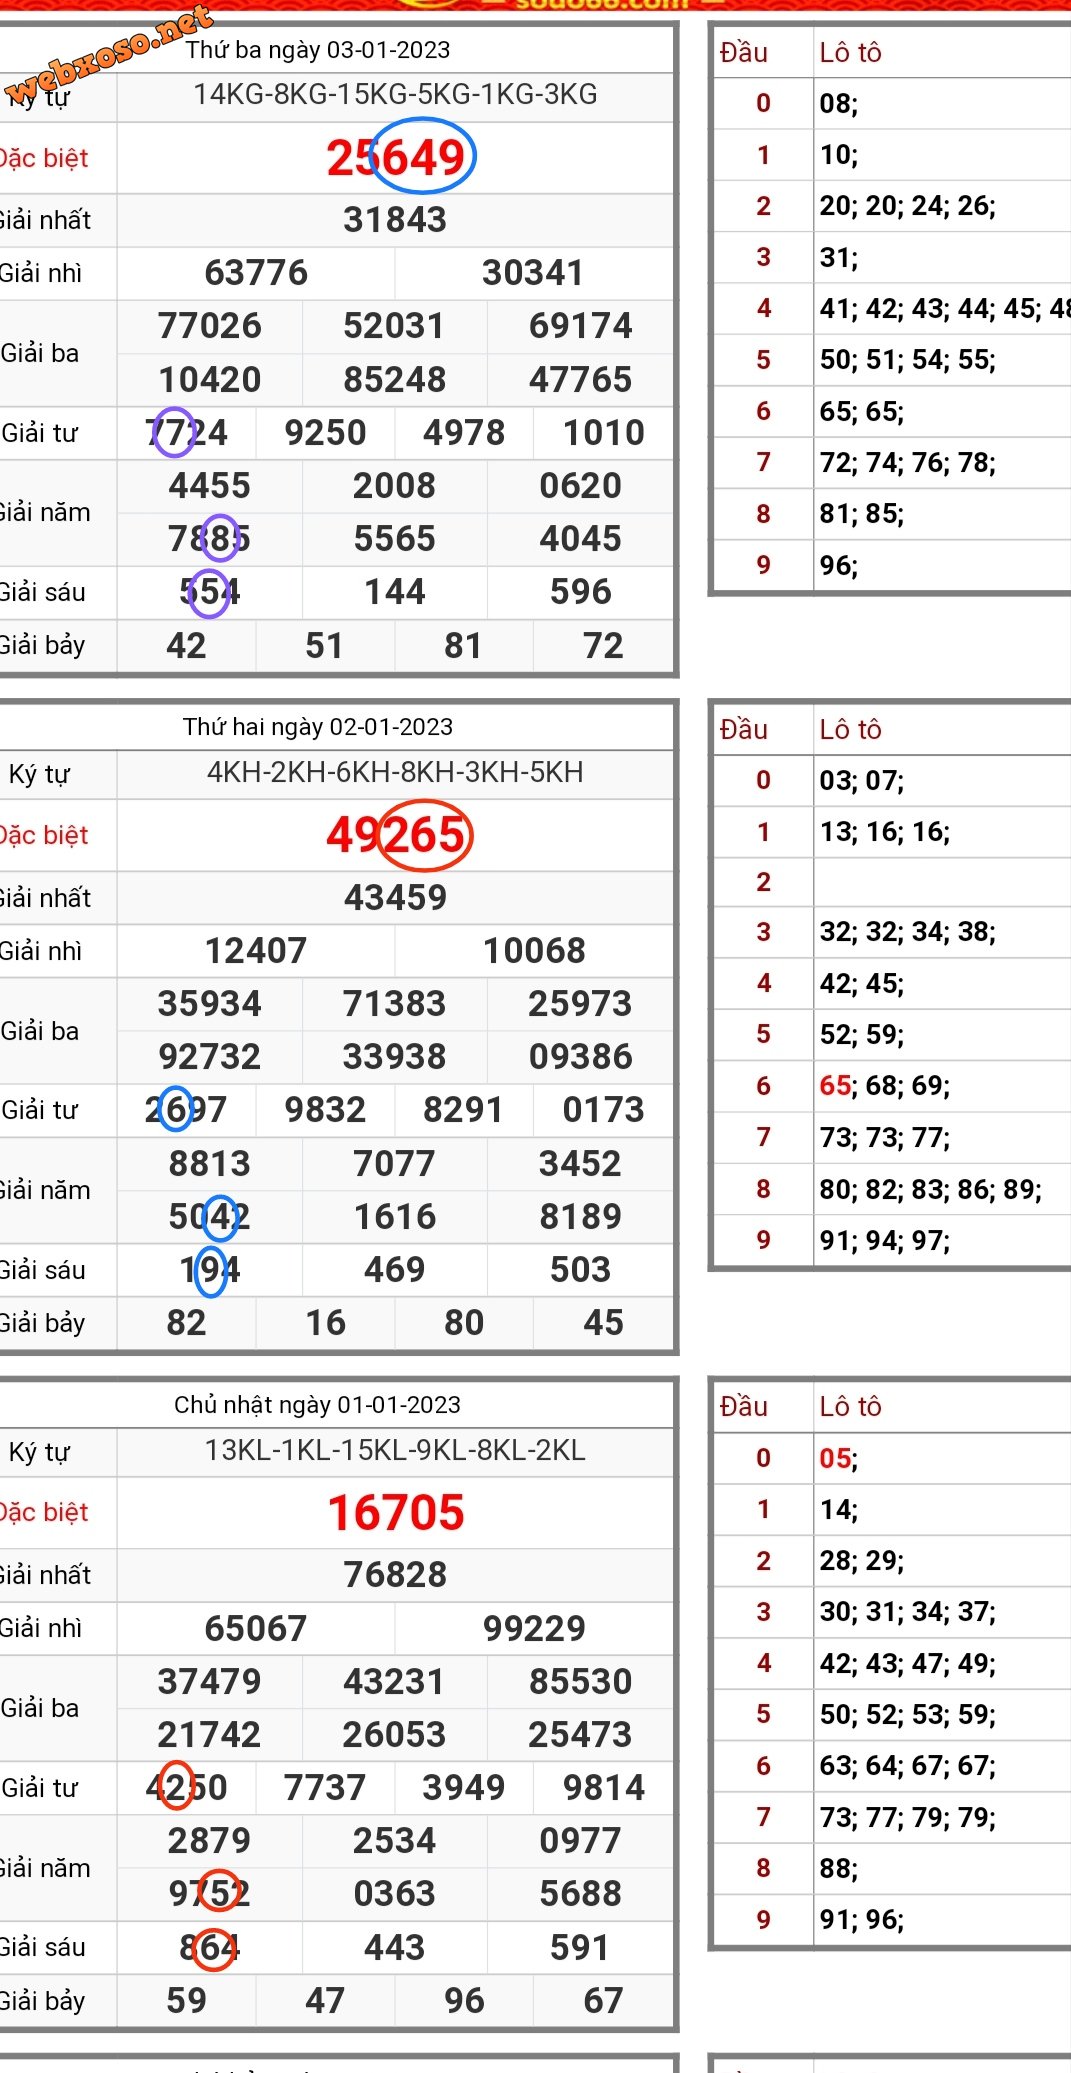
Task: Select third prize number 35934
Action: click(x=210, y=1004)
